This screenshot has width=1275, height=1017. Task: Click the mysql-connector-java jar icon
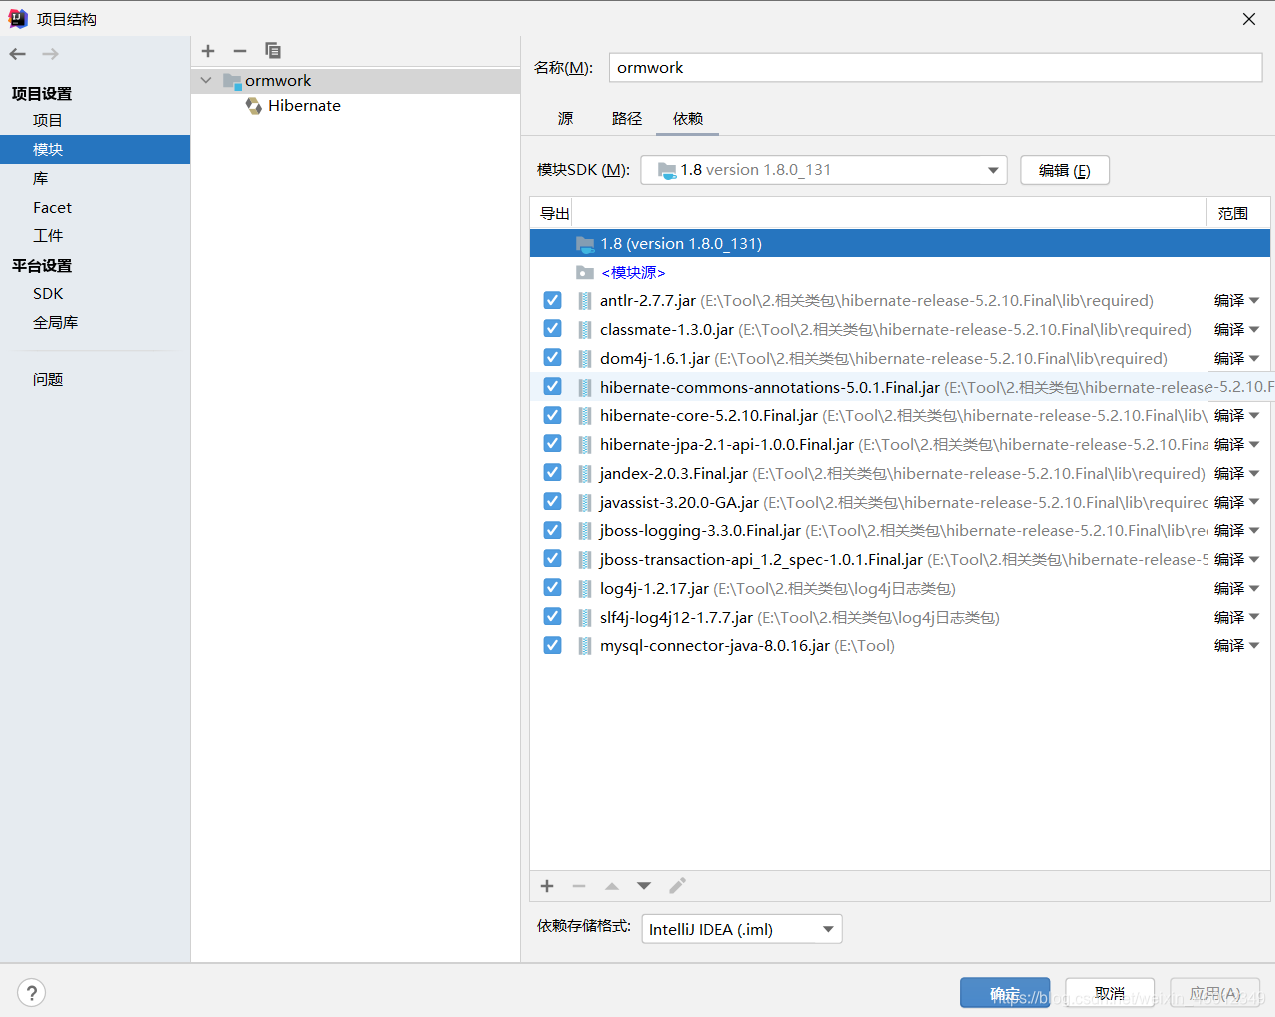[585, 646]
